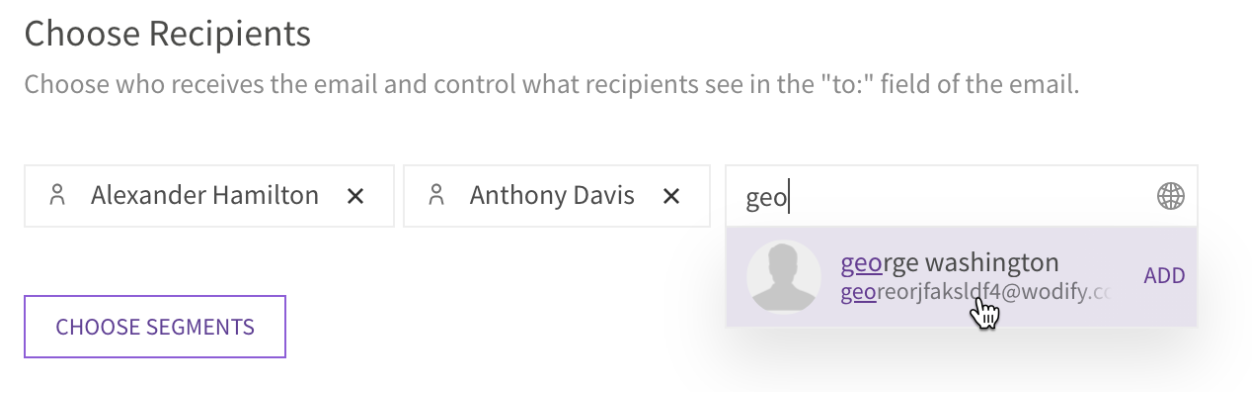The width and height of the screenshot is (1252, 398).
Task: Focus the recipient search field containing "geo"
Action: coord(961,196)
